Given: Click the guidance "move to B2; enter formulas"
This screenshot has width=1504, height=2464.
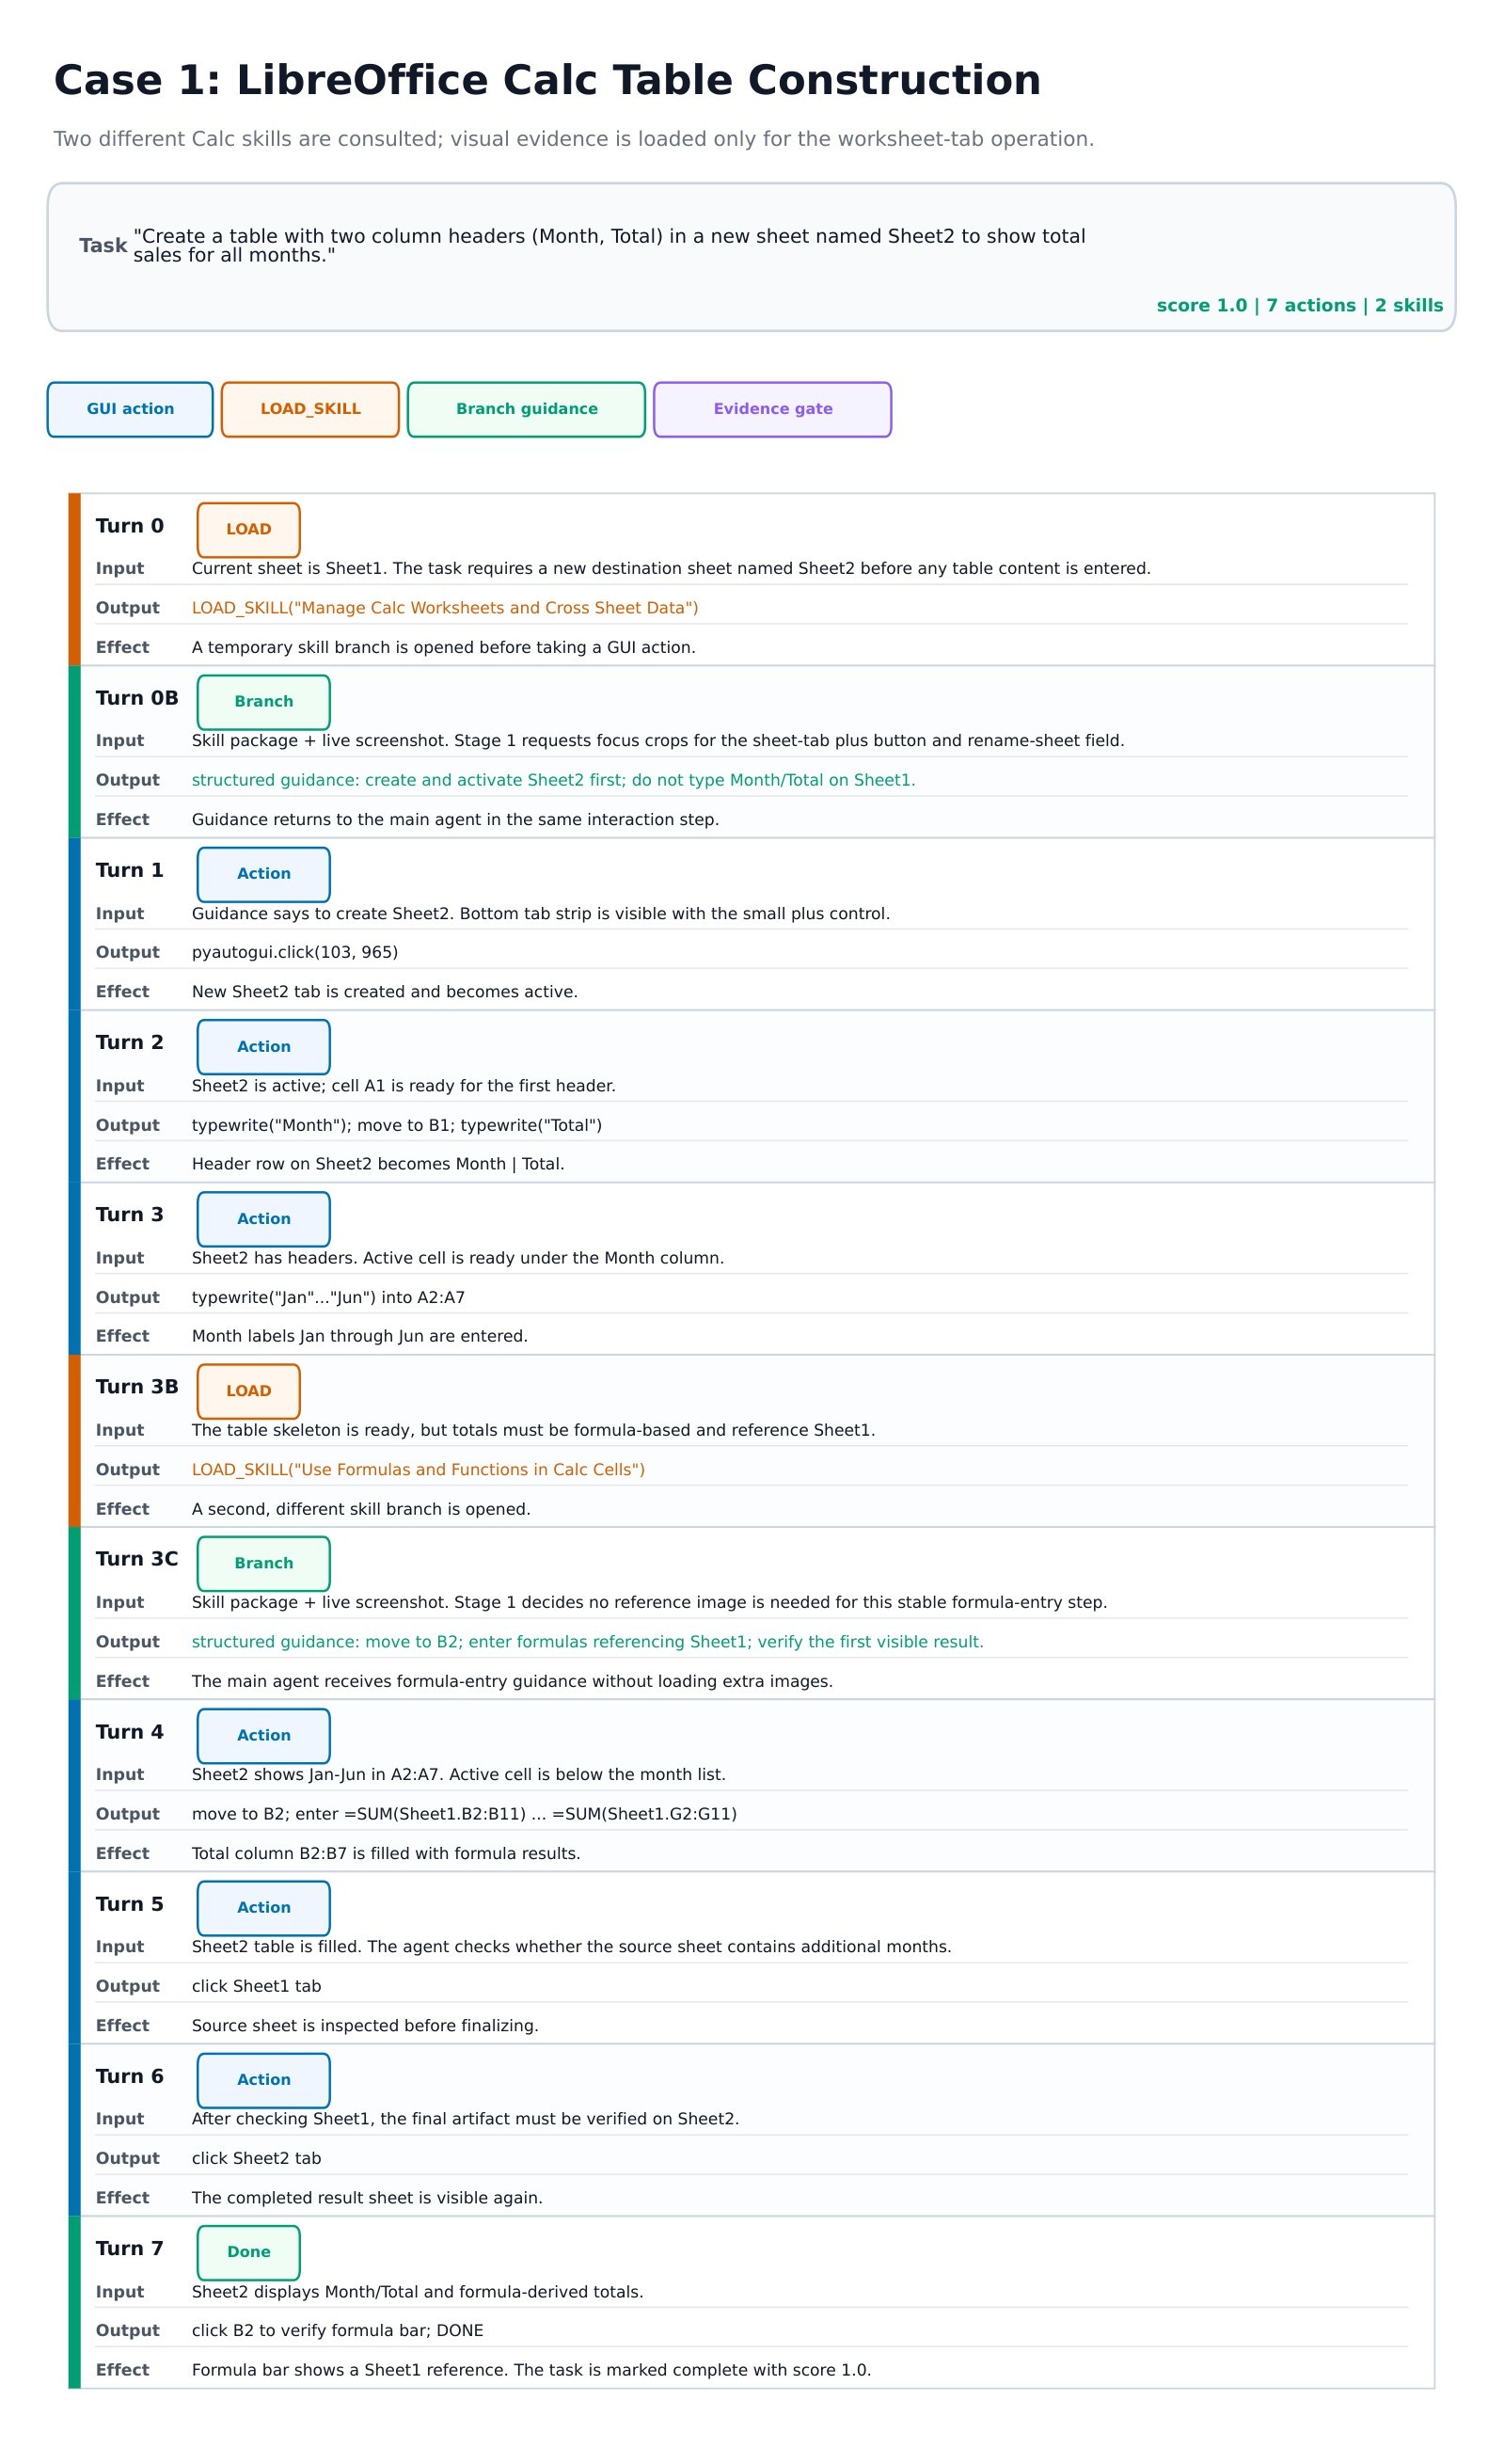Looking at the screenshot, I should (x=587, y=1641).
